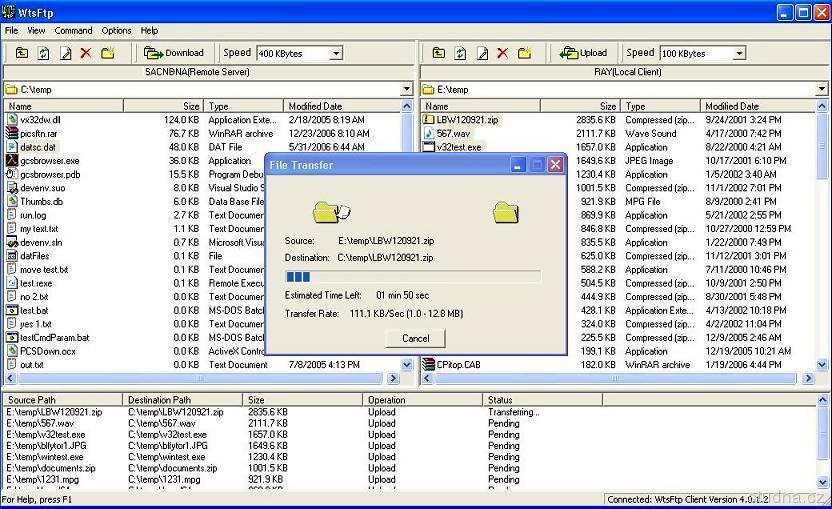
Task: Open the Command menu
Action: click(x=73, y=31)
